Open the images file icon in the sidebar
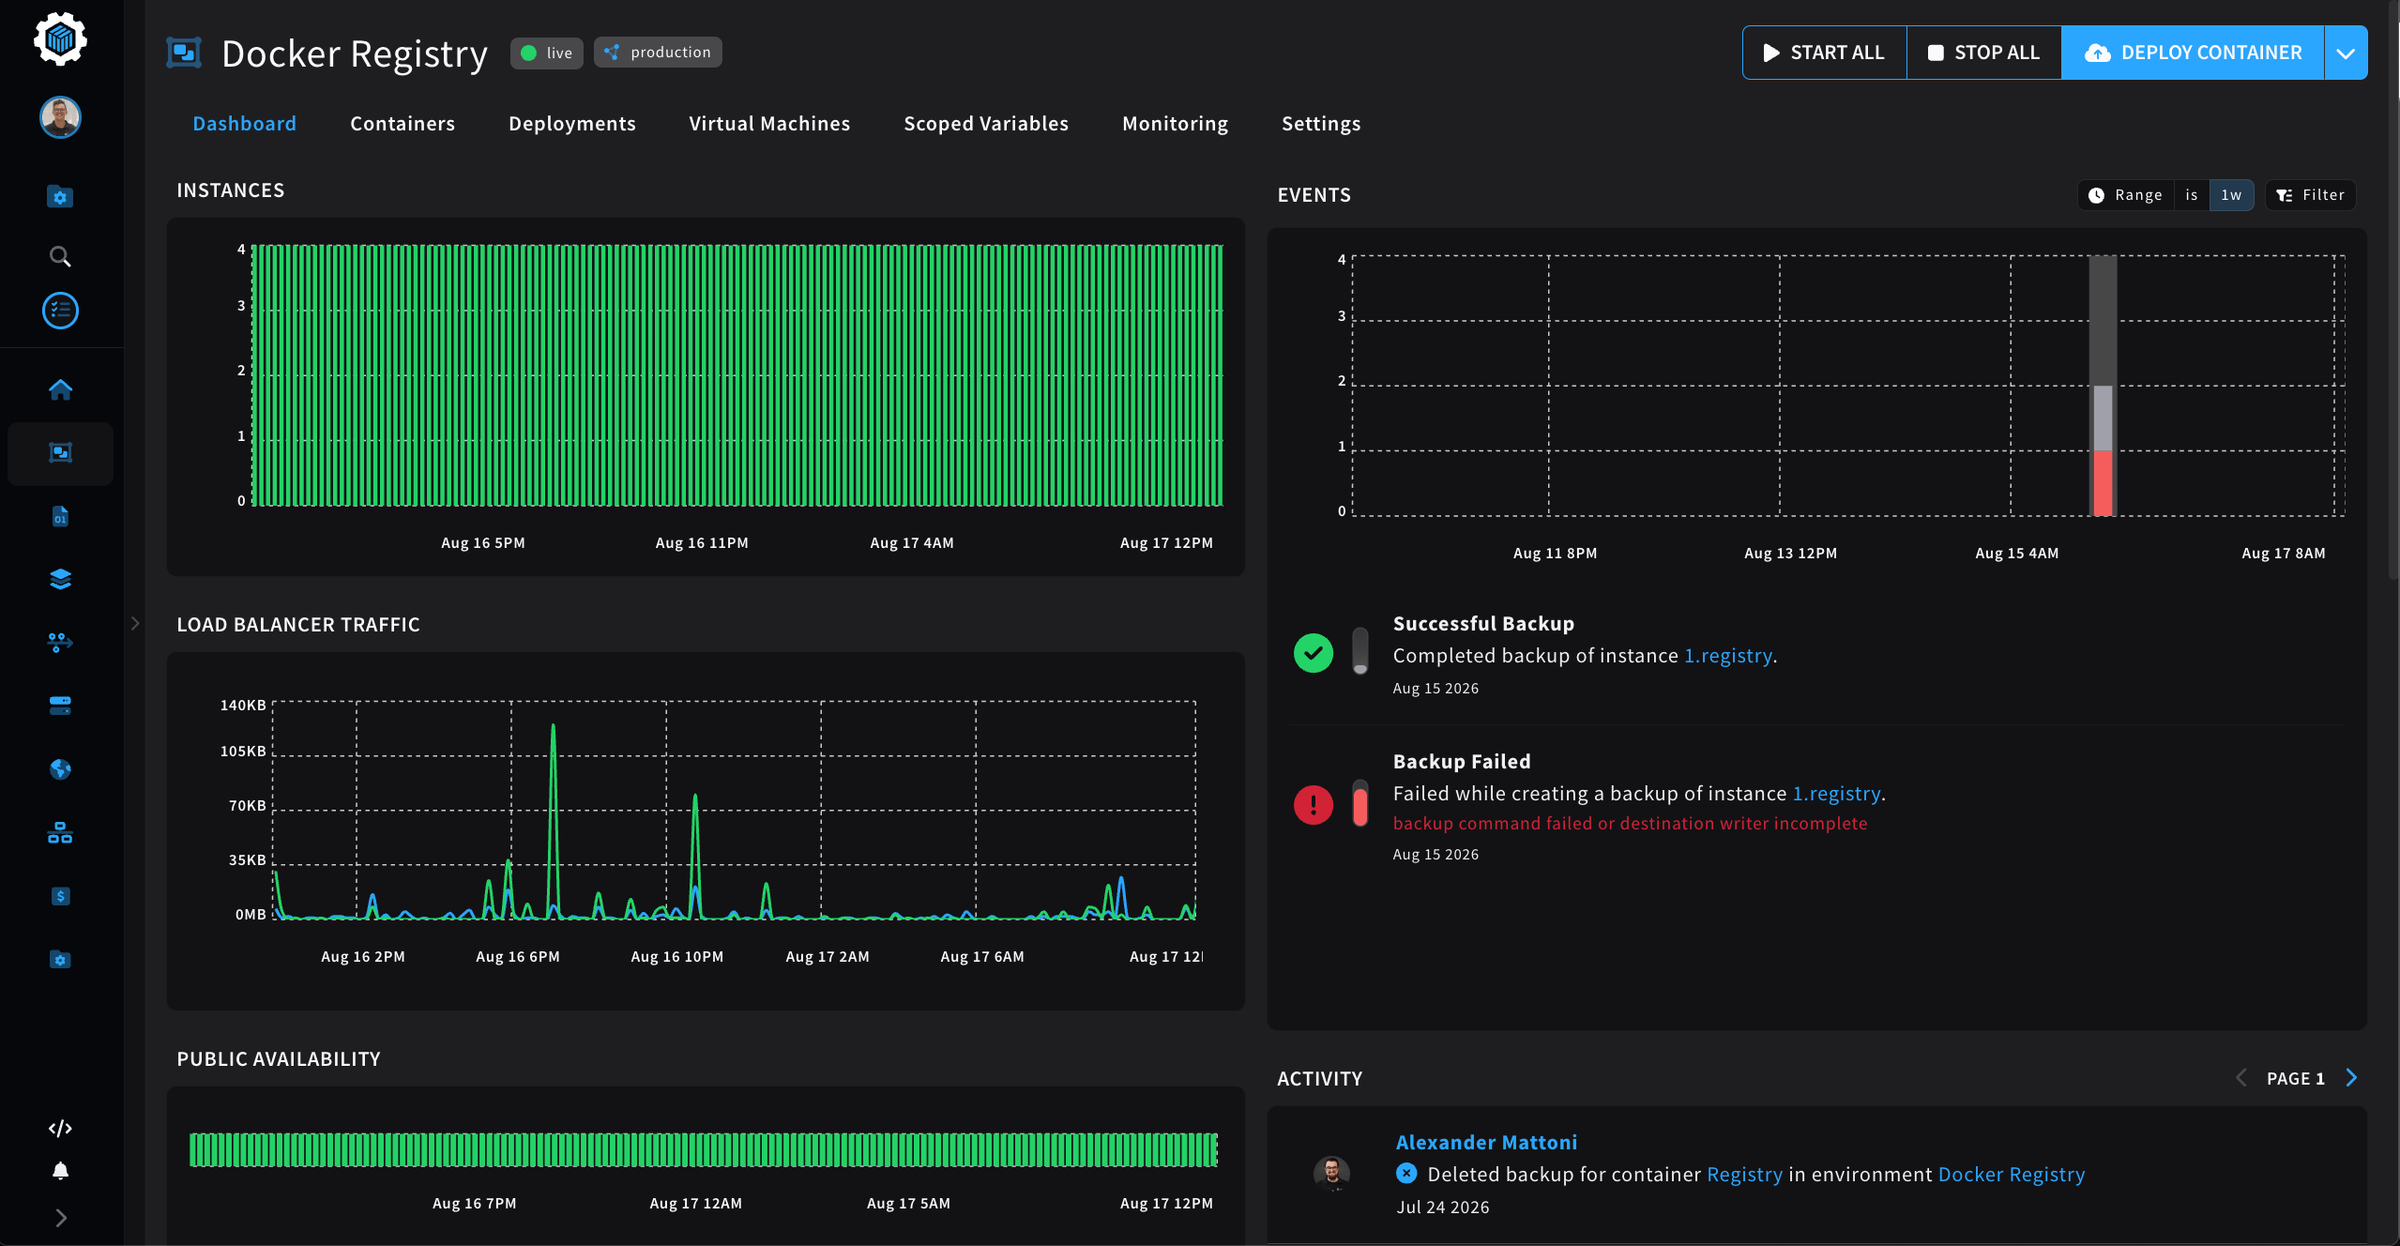This screenshot has height=1246, width=2400. coord(60,516)
